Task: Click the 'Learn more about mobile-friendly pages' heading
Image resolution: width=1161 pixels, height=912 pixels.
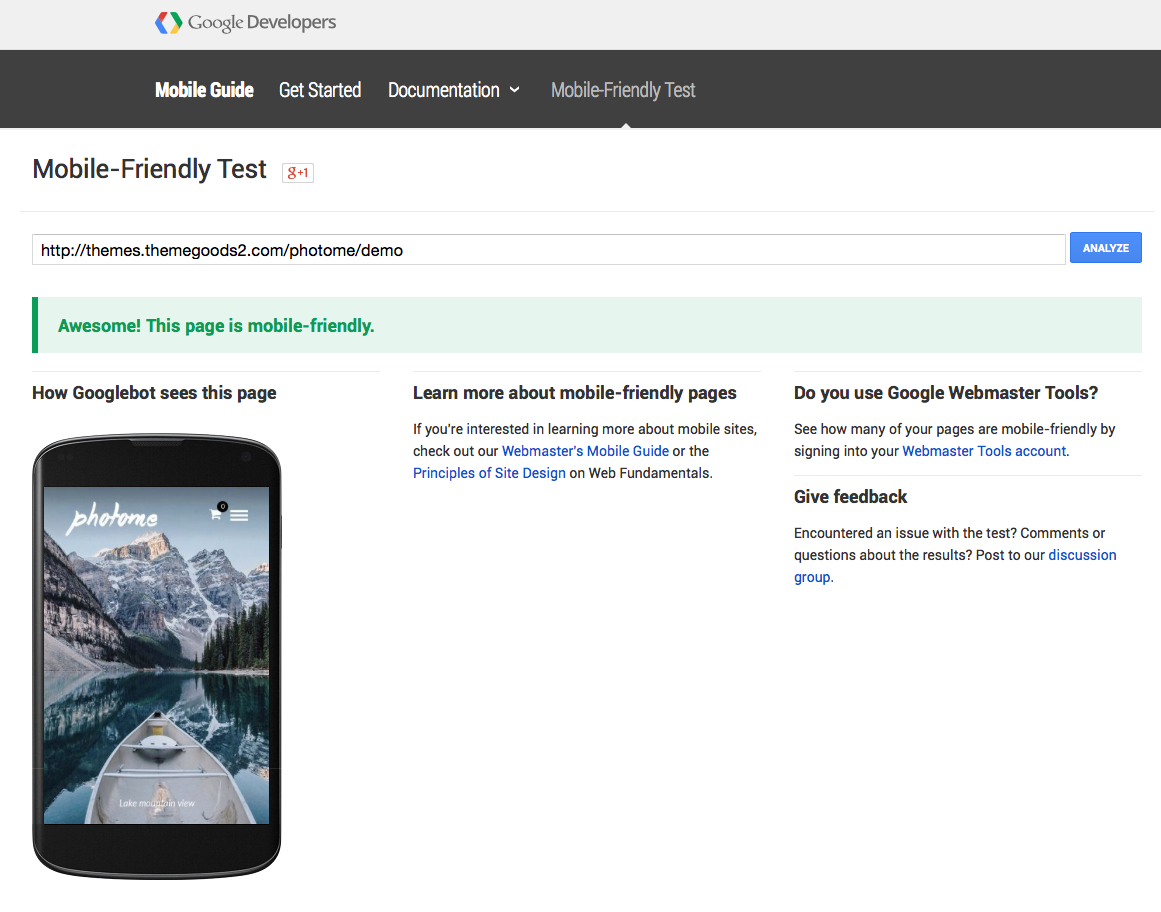Action: (x=574, y=393)
